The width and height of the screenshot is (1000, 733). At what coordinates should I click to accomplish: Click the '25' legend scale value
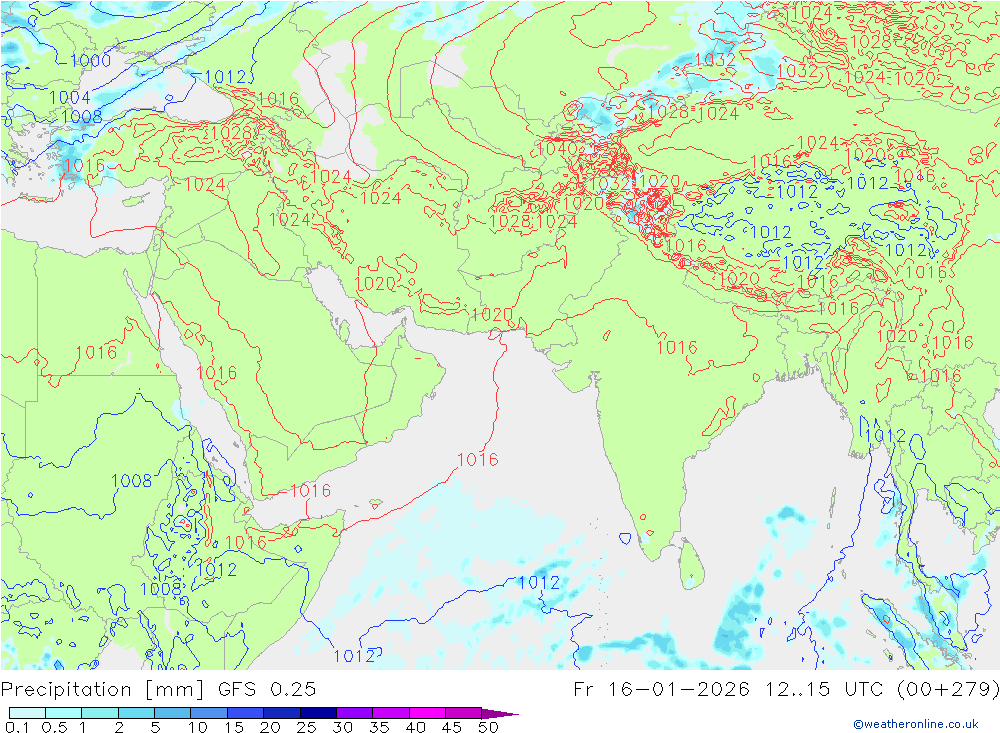tap(307, 727)
